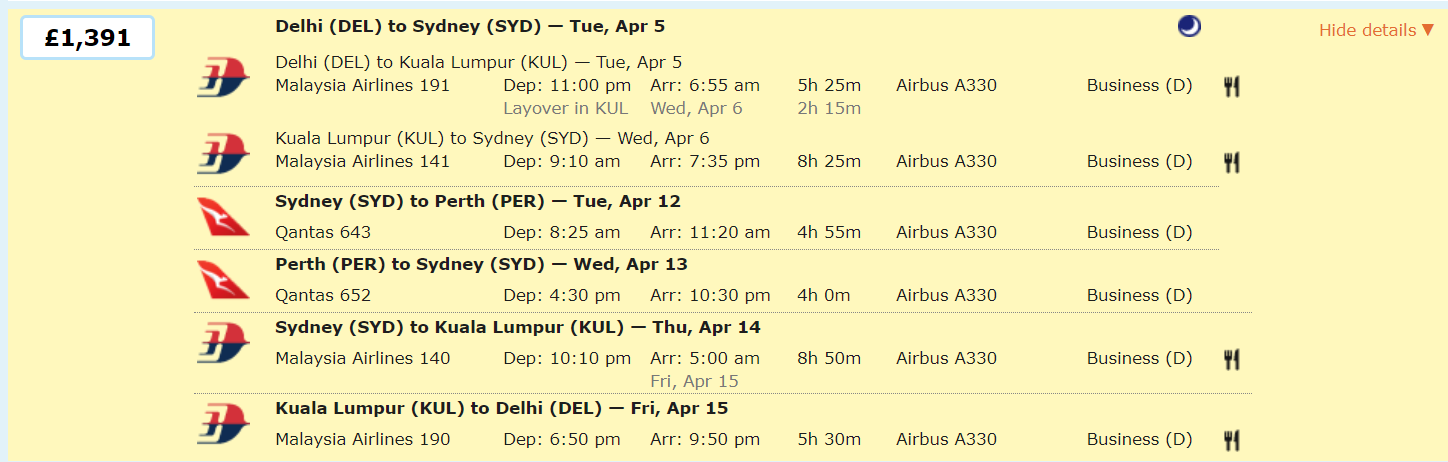Click Malaysia Airlines logo for flight 190
This screenshot has height=462, width=1448.
click(223, 423)
